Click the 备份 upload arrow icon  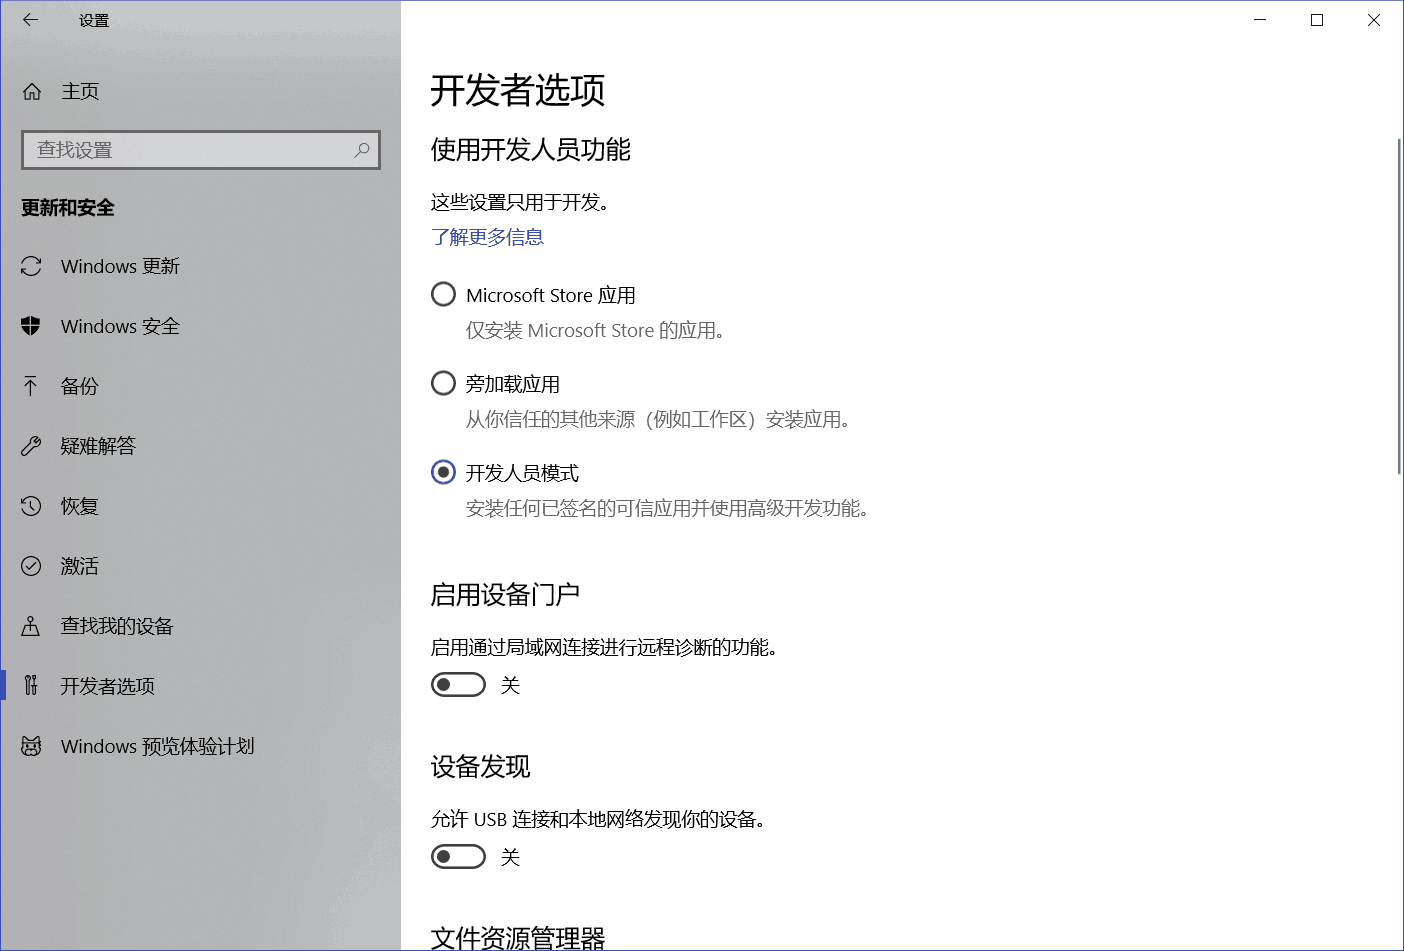tap(31, 386)
